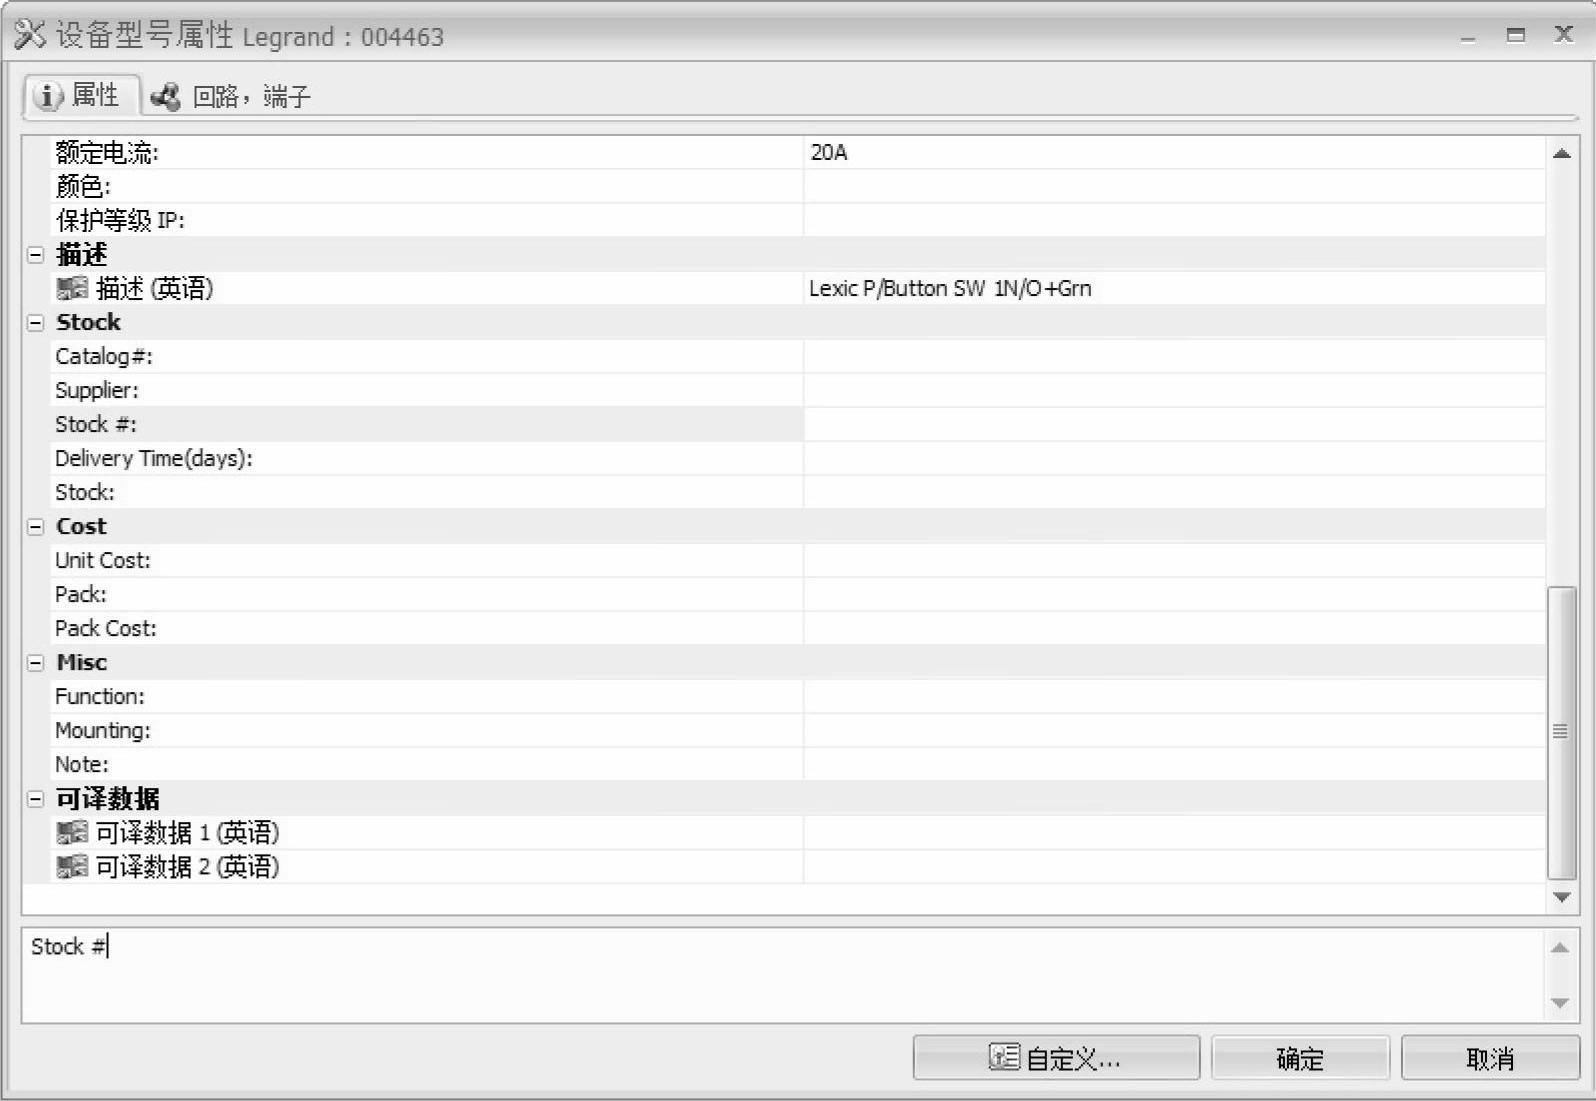The height and width of the screenshot is (1101, 1596).
Task: Click the 可译数据 2 (英语) value field
Action: pyautogui.click(x=1174, y=866)
